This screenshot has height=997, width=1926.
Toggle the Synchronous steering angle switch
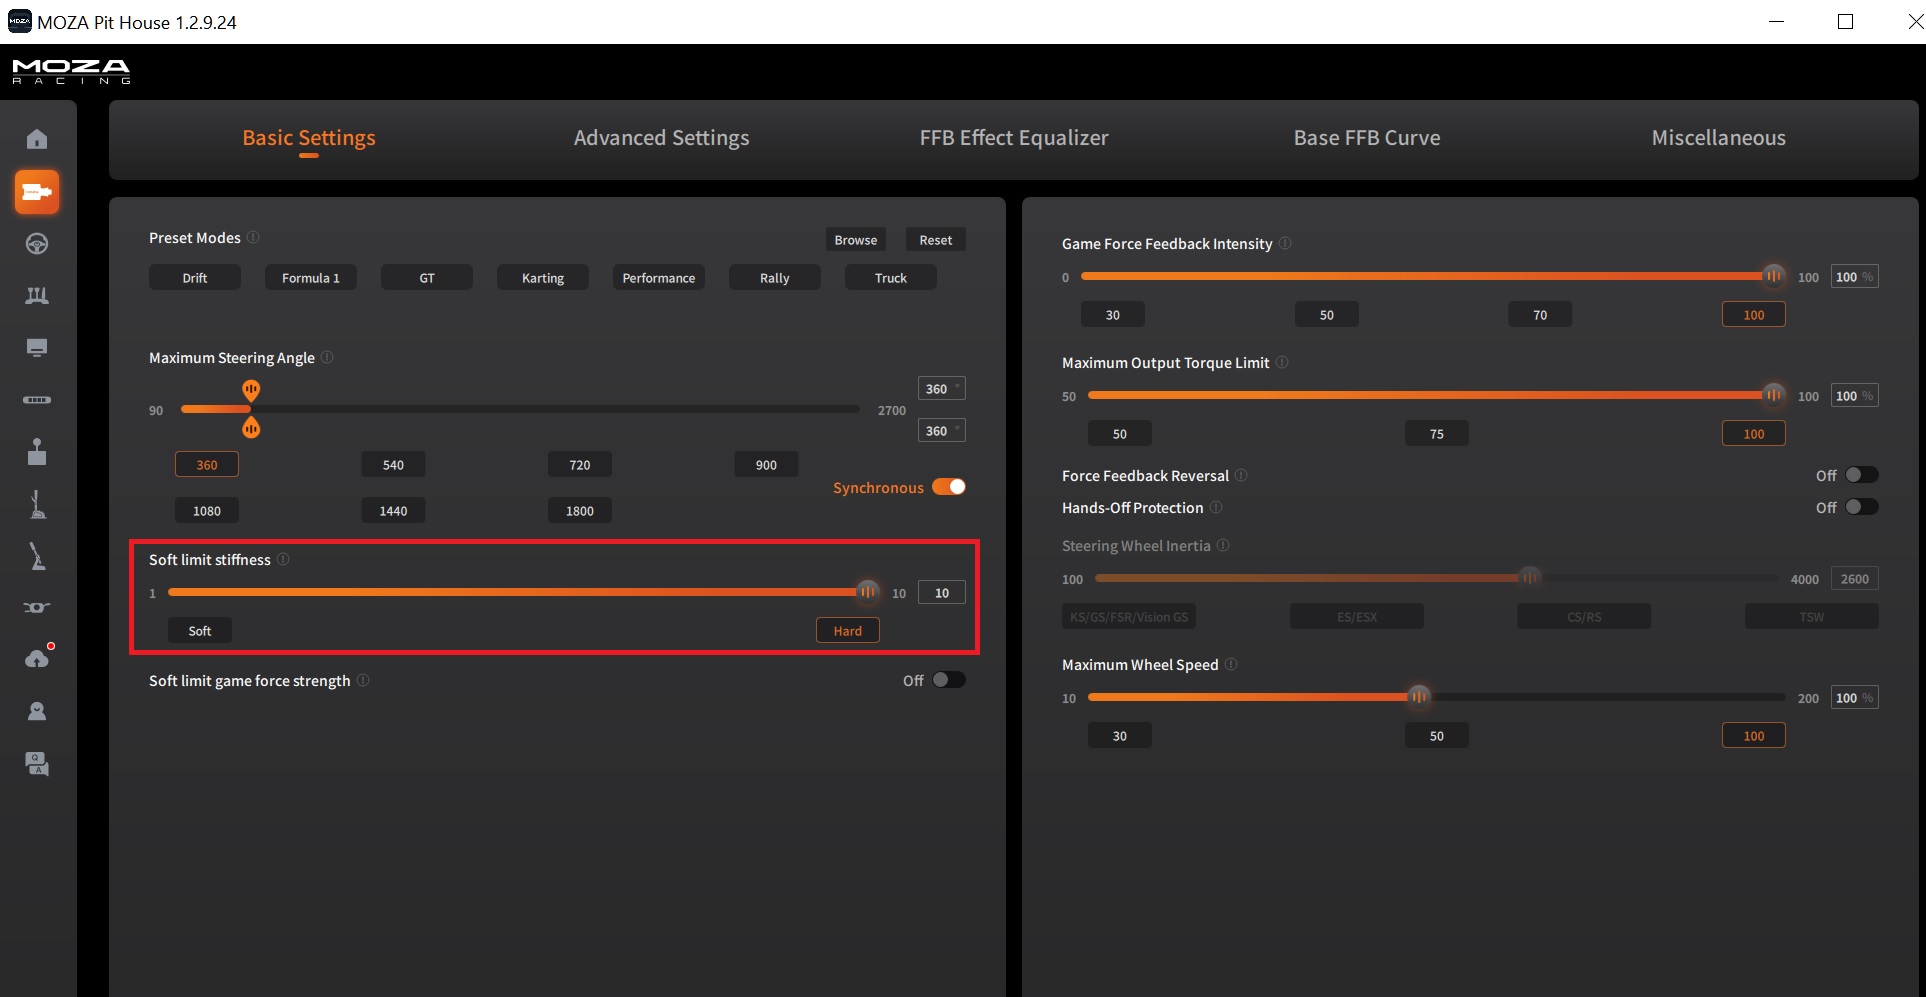[x=949, y=487]
